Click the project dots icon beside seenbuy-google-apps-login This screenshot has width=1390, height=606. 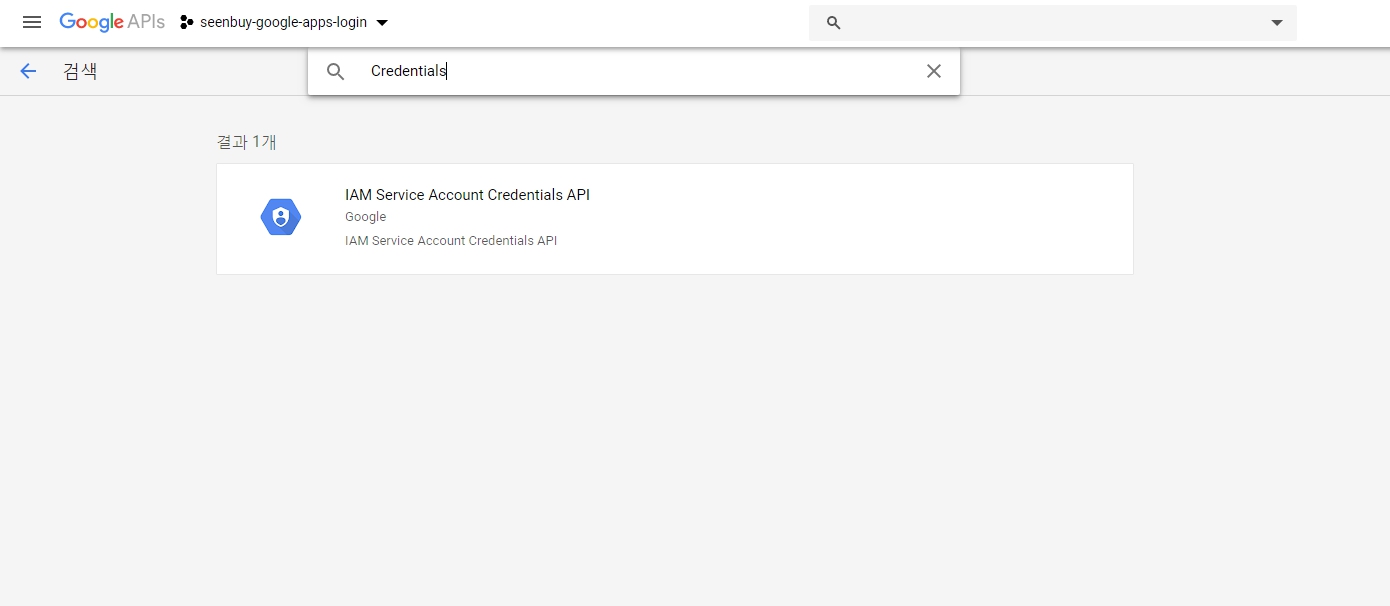point(186,22)
